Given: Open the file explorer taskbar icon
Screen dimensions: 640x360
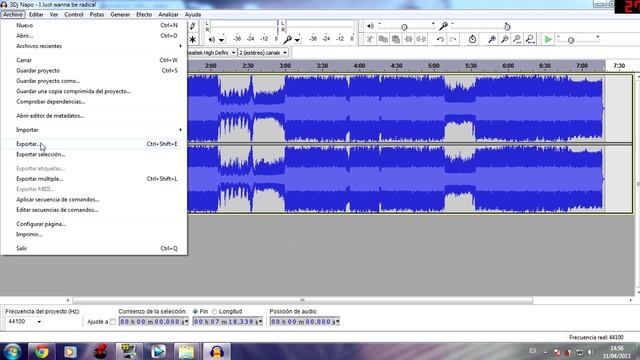Looking at the screenshot, I should coord(186,351).
